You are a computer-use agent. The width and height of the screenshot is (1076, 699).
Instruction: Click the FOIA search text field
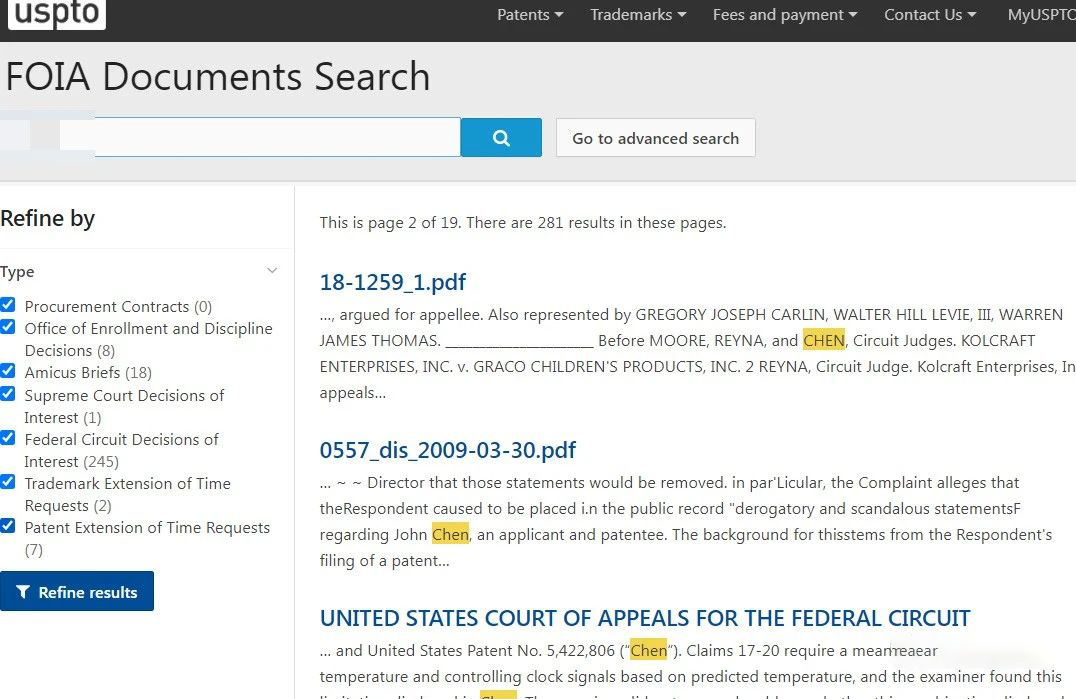[260, 137]
